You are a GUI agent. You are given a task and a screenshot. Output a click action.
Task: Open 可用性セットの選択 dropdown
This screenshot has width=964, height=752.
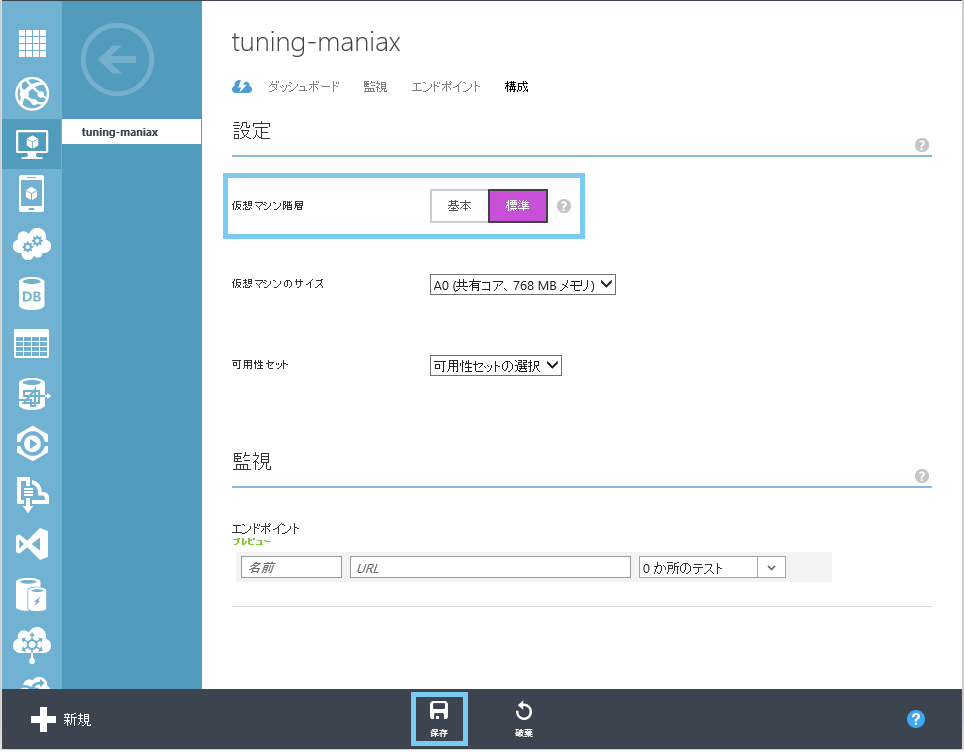(x=496, y=366)
